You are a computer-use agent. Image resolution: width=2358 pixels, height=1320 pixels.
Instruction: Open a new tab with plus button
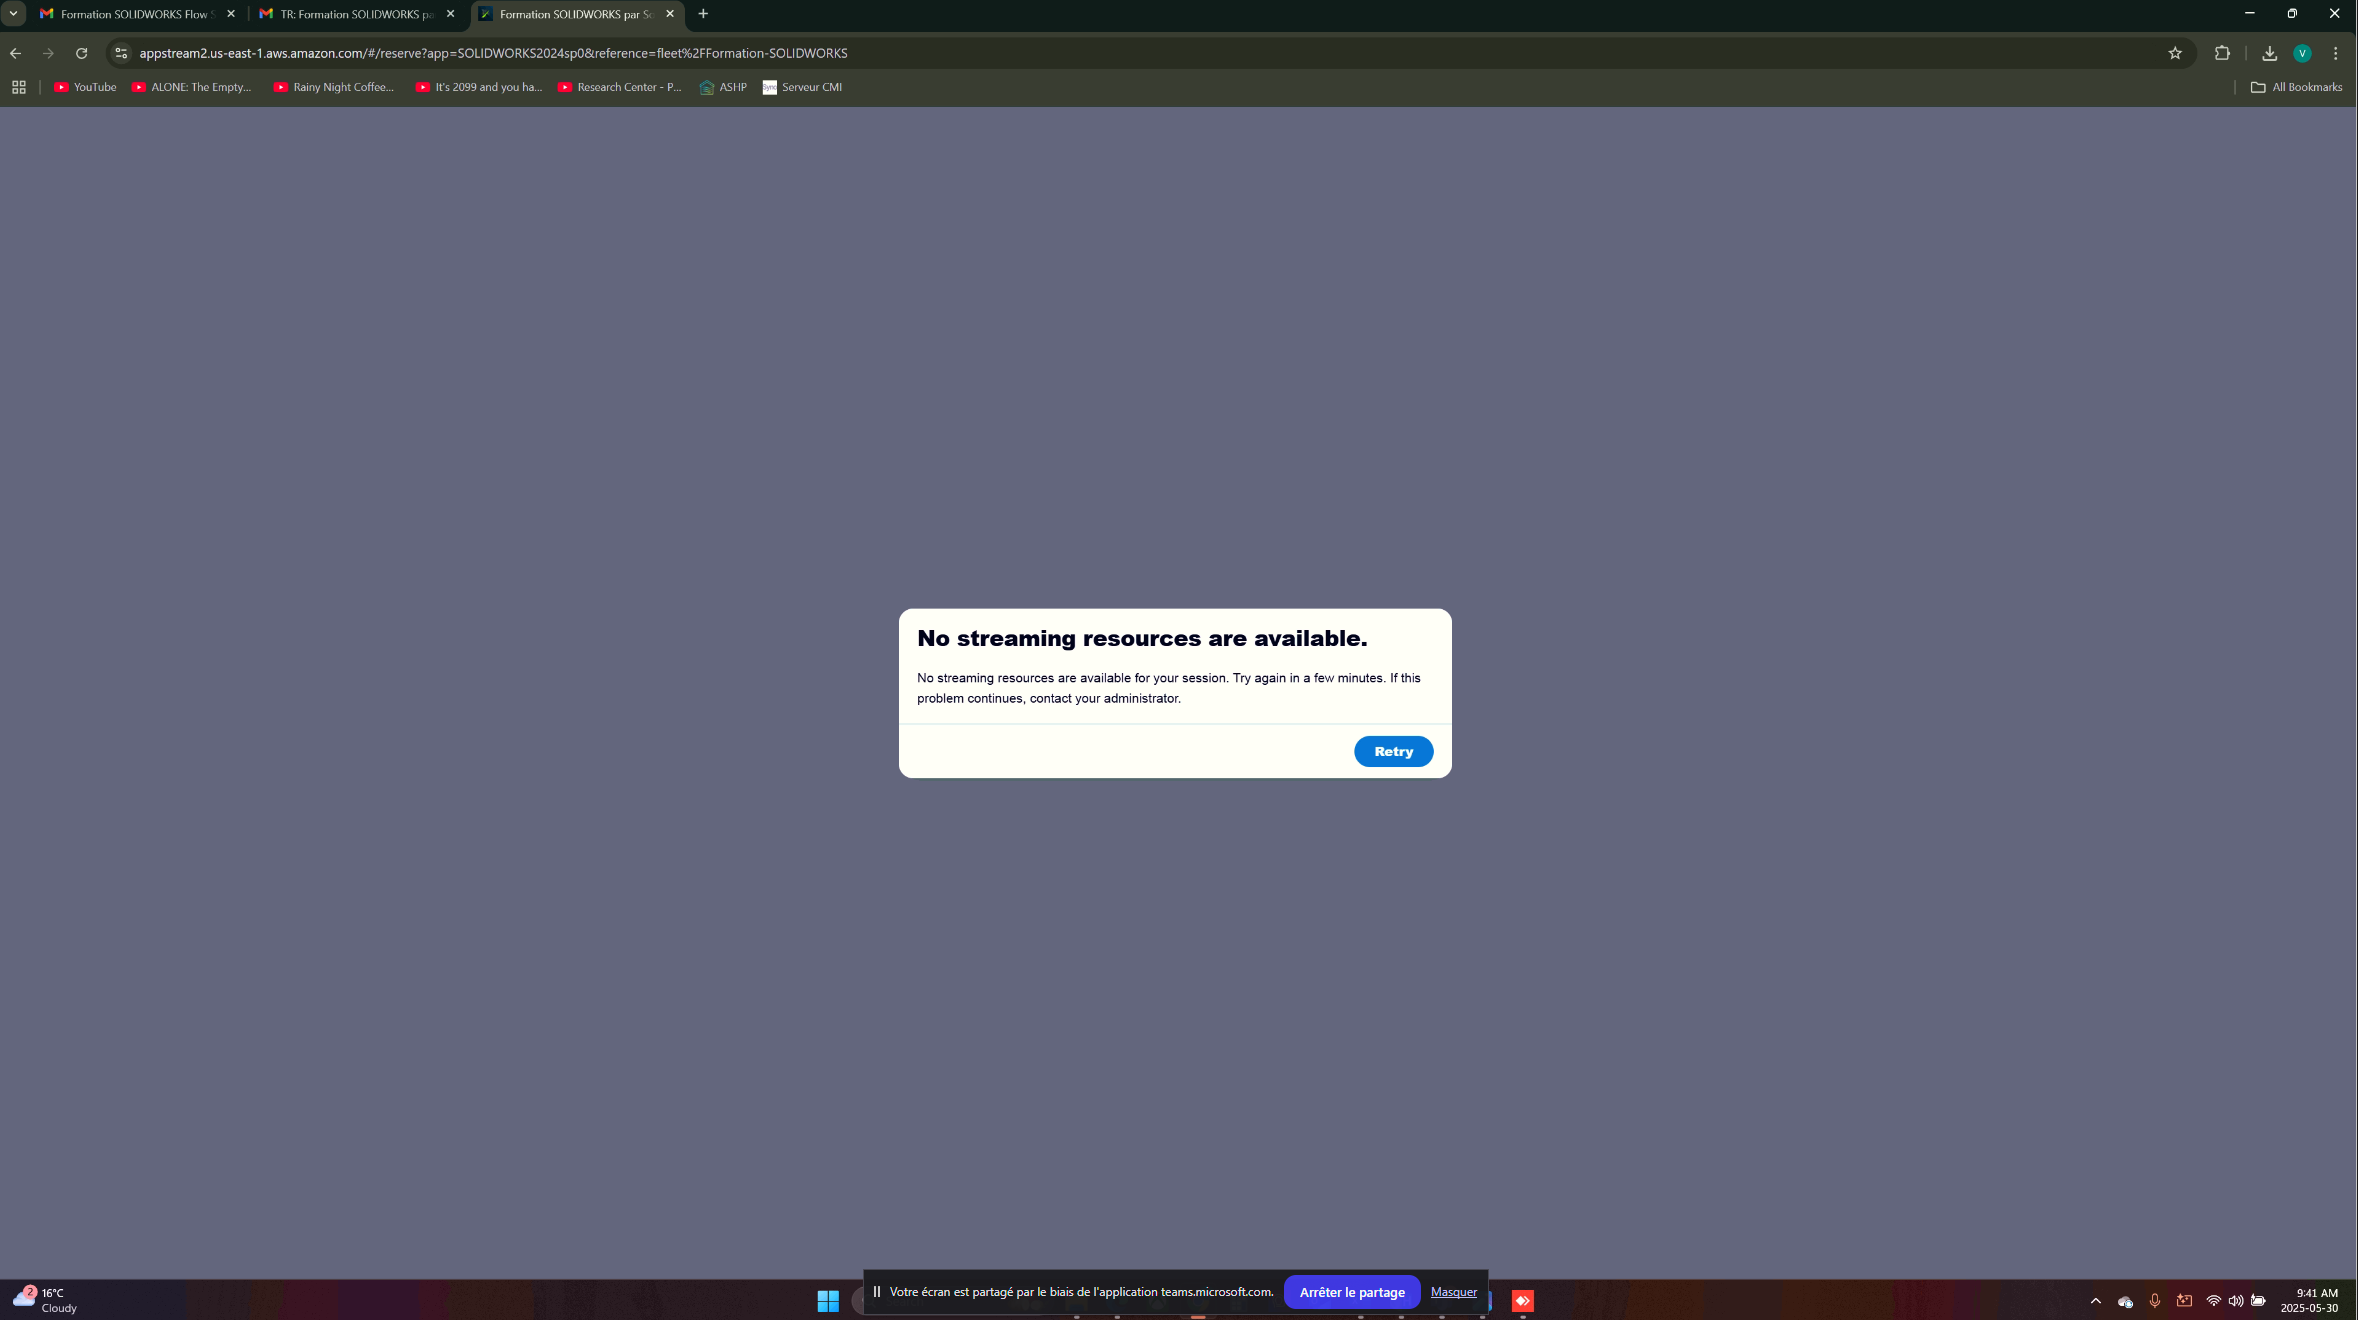click(703, 14)
